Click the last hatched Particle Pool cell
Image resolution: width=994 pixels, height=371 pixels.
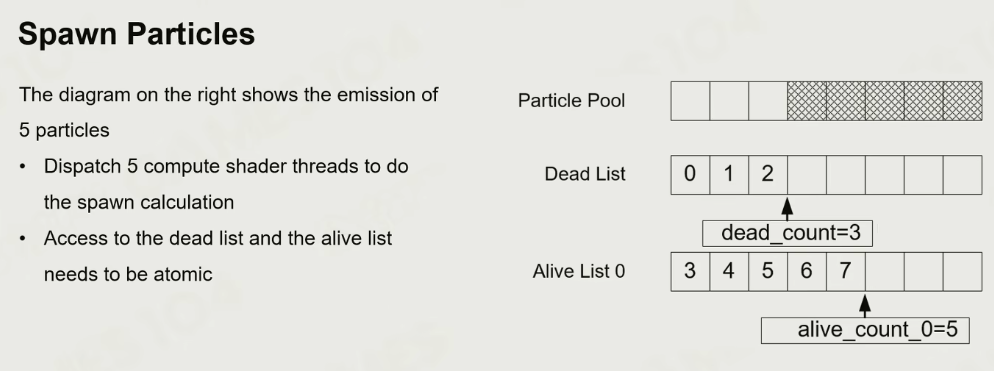coord(962,101)
